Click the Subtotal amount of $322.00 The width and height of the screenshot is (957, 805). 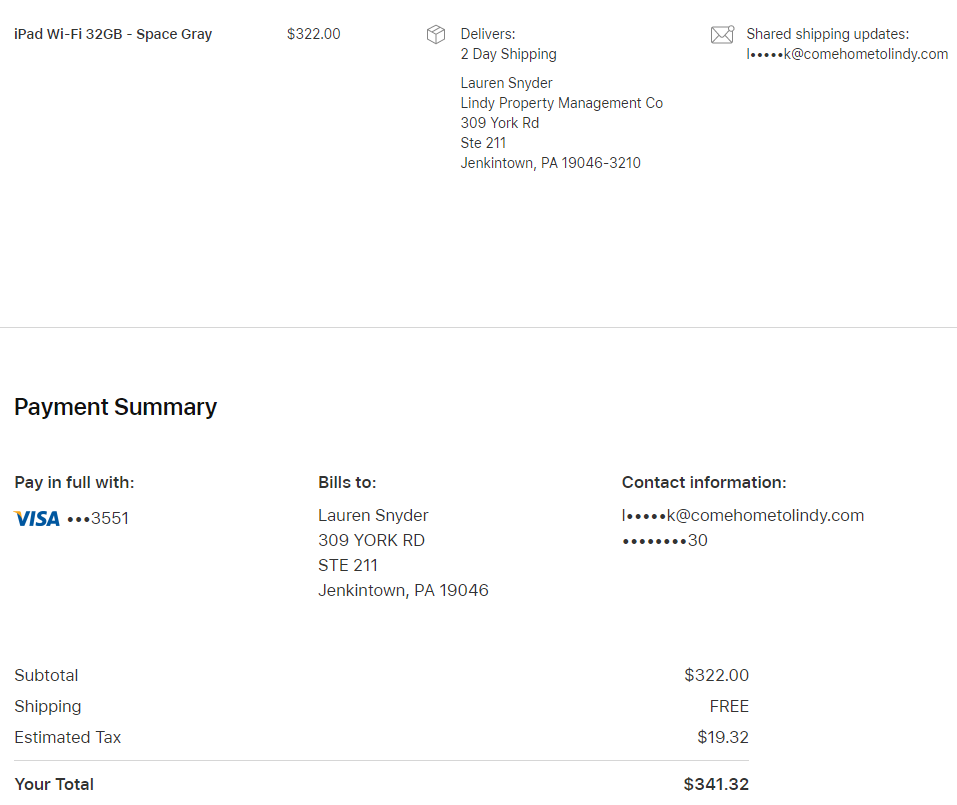716,675
